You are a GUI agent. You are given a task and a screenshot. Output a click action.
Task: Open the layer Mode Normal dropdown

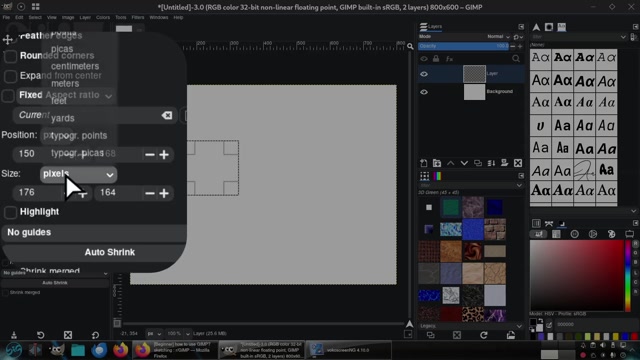tap(498, 37)
